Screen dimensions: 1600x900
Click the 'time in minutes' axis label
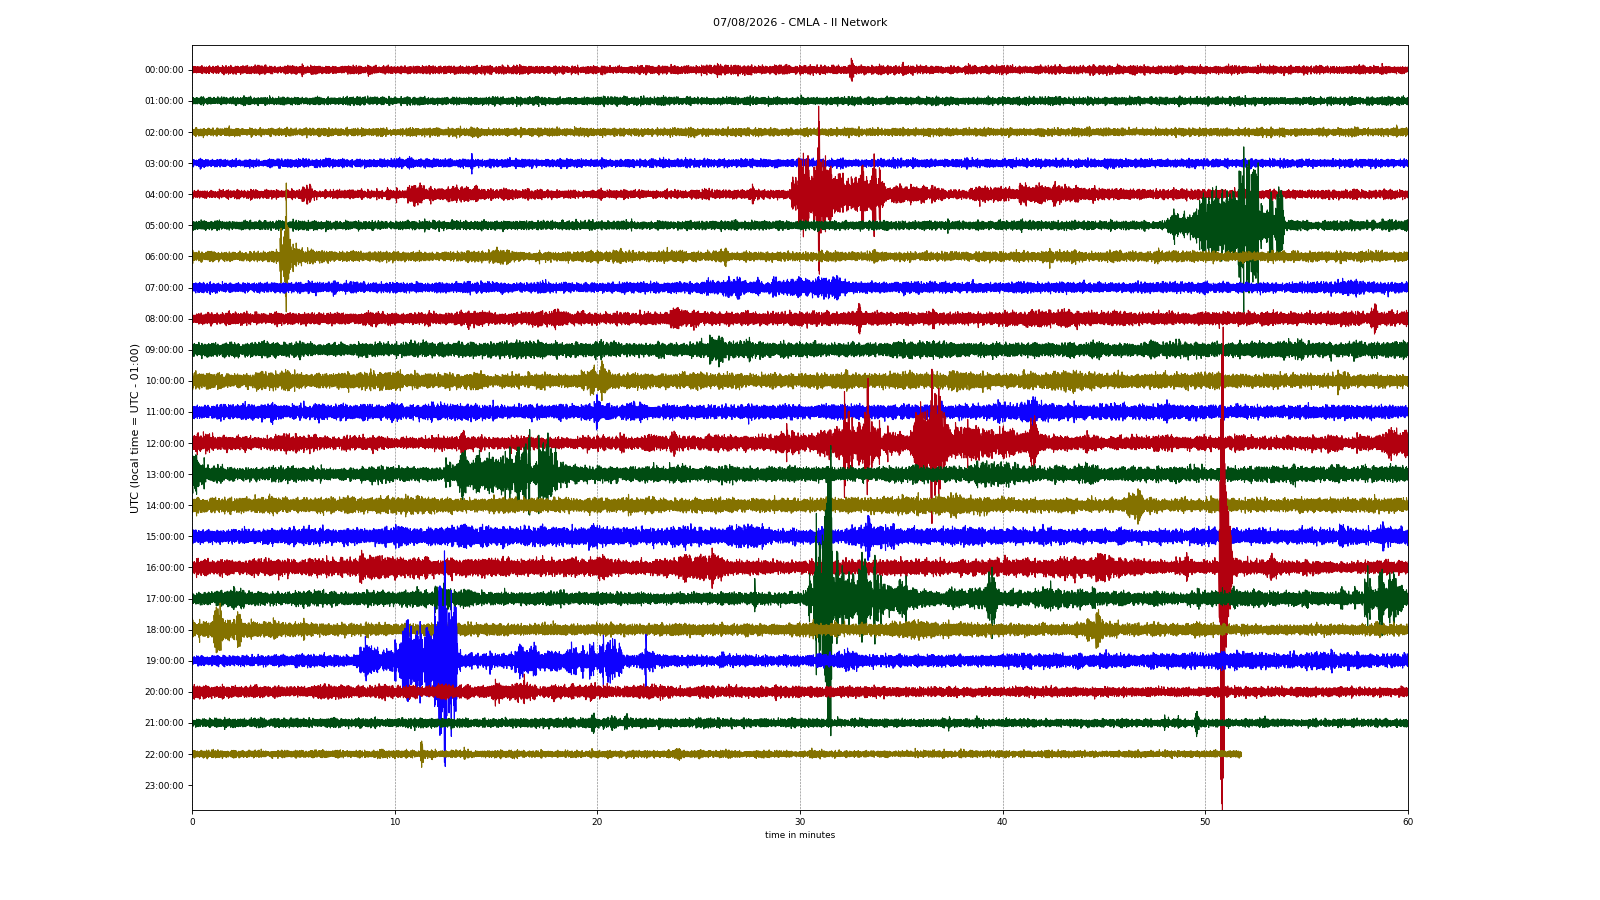pyautogui.click(x=800, y=835)
